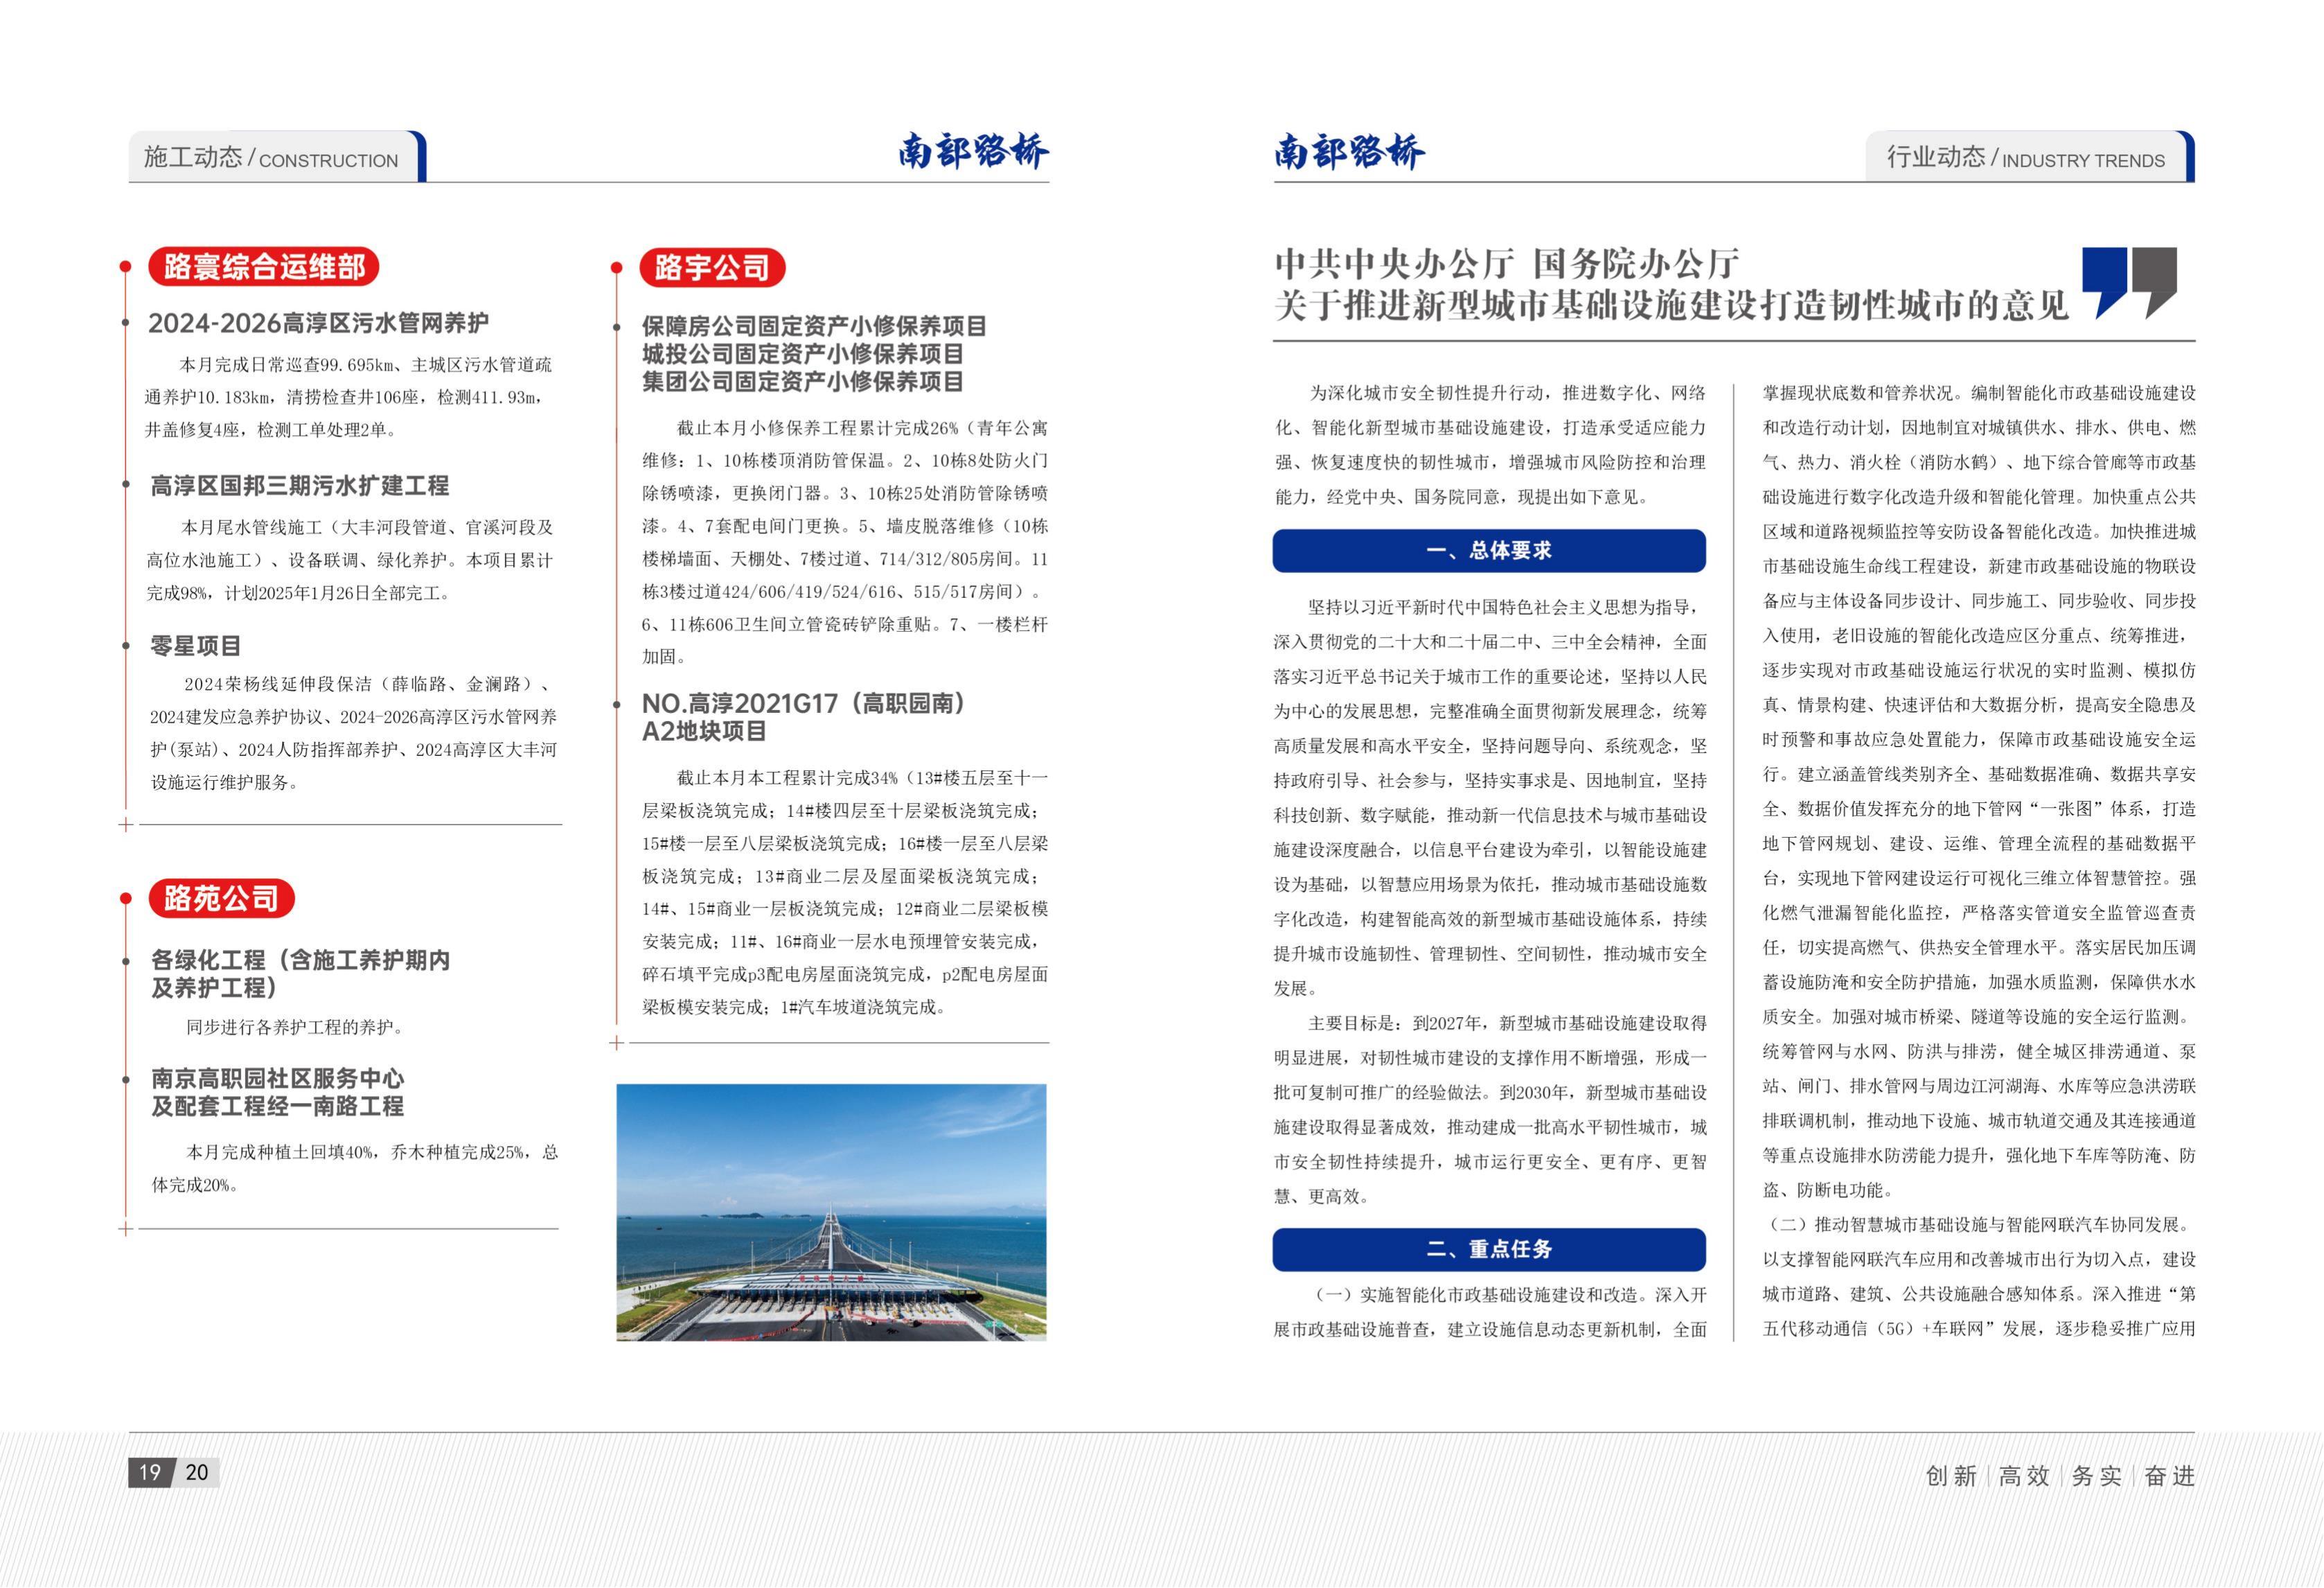2324x1588 pixels.
Task: Click paragraph starting 主要目标是：到2027年
Action: (x=1490, y=1110)
